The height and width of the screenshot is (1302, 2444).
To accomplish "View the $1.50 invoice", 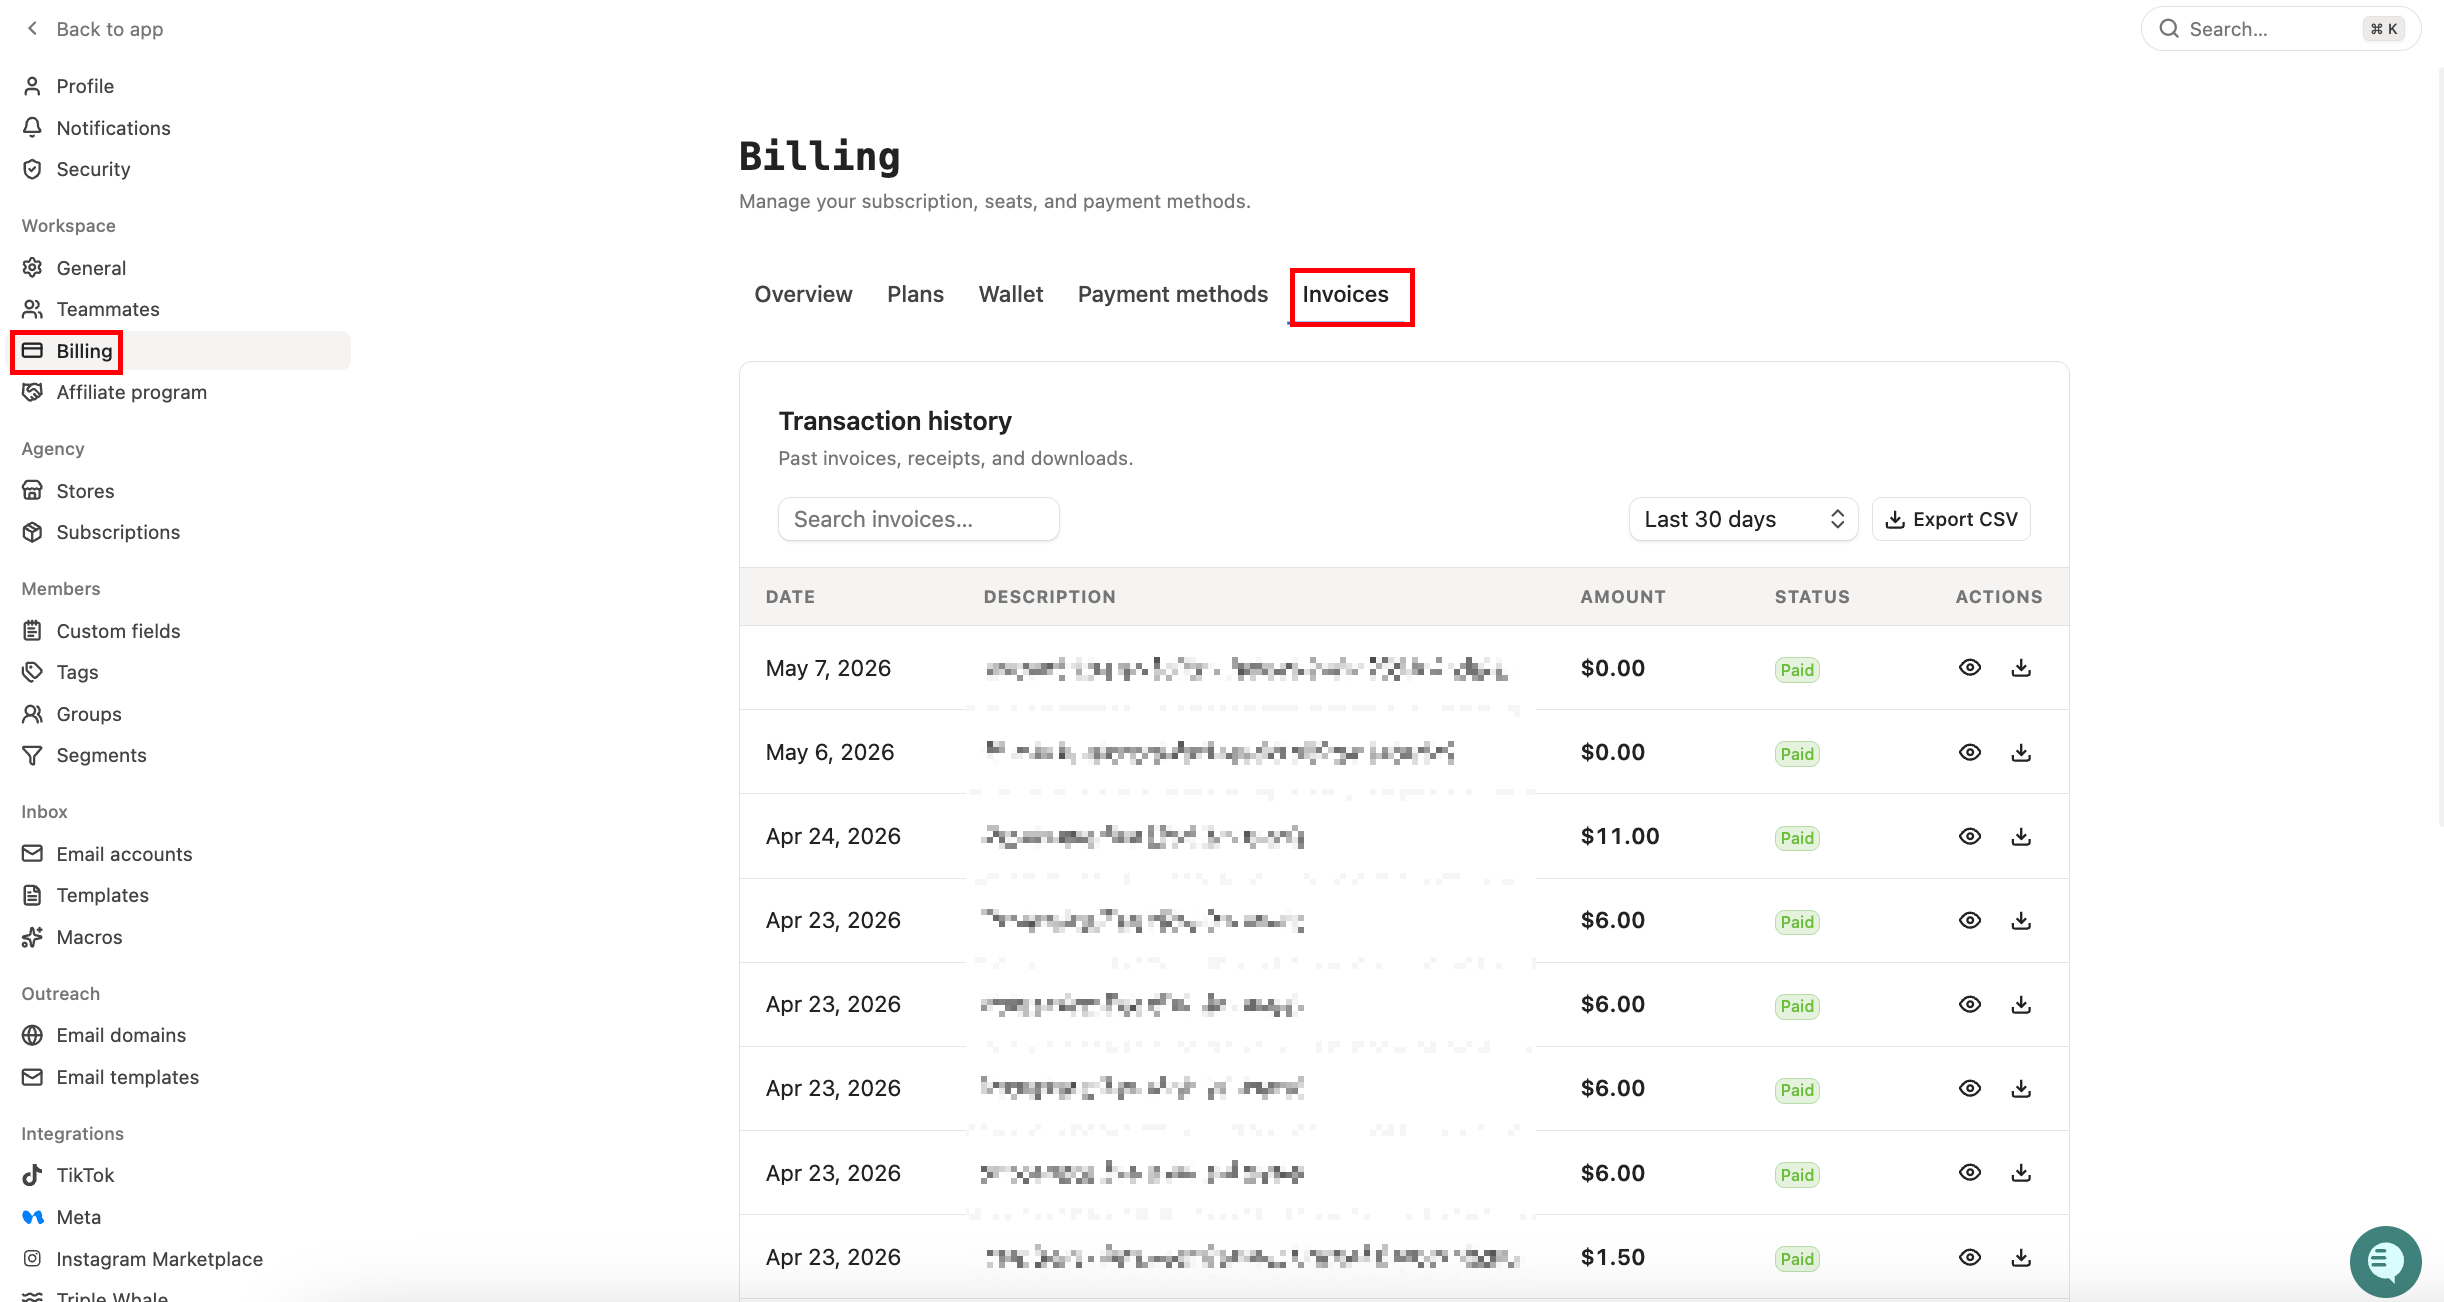I will [1970, 1257].
